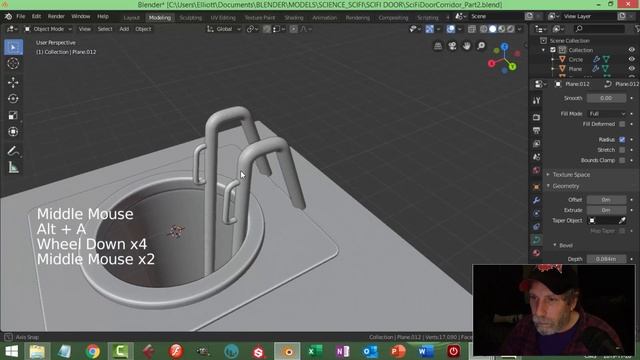This screenshot has width=640, height=360.
Task: Open the Active Tool properties tab
Action: coord(536,100)
